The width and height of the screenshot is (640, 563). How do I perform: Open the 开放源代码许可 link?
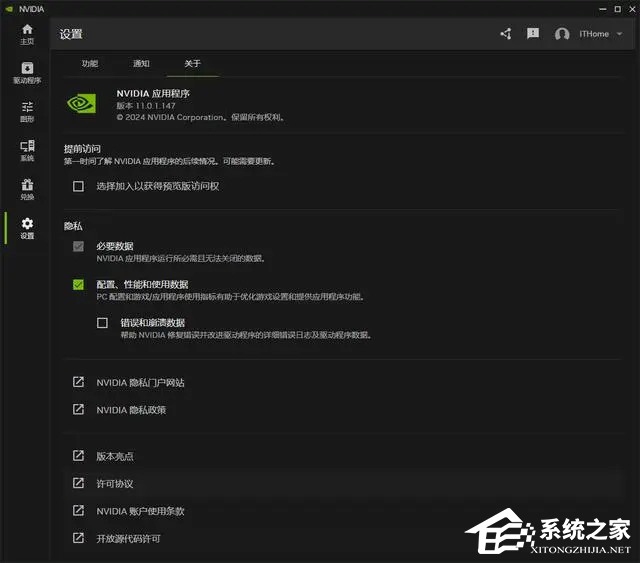point(128,539)
